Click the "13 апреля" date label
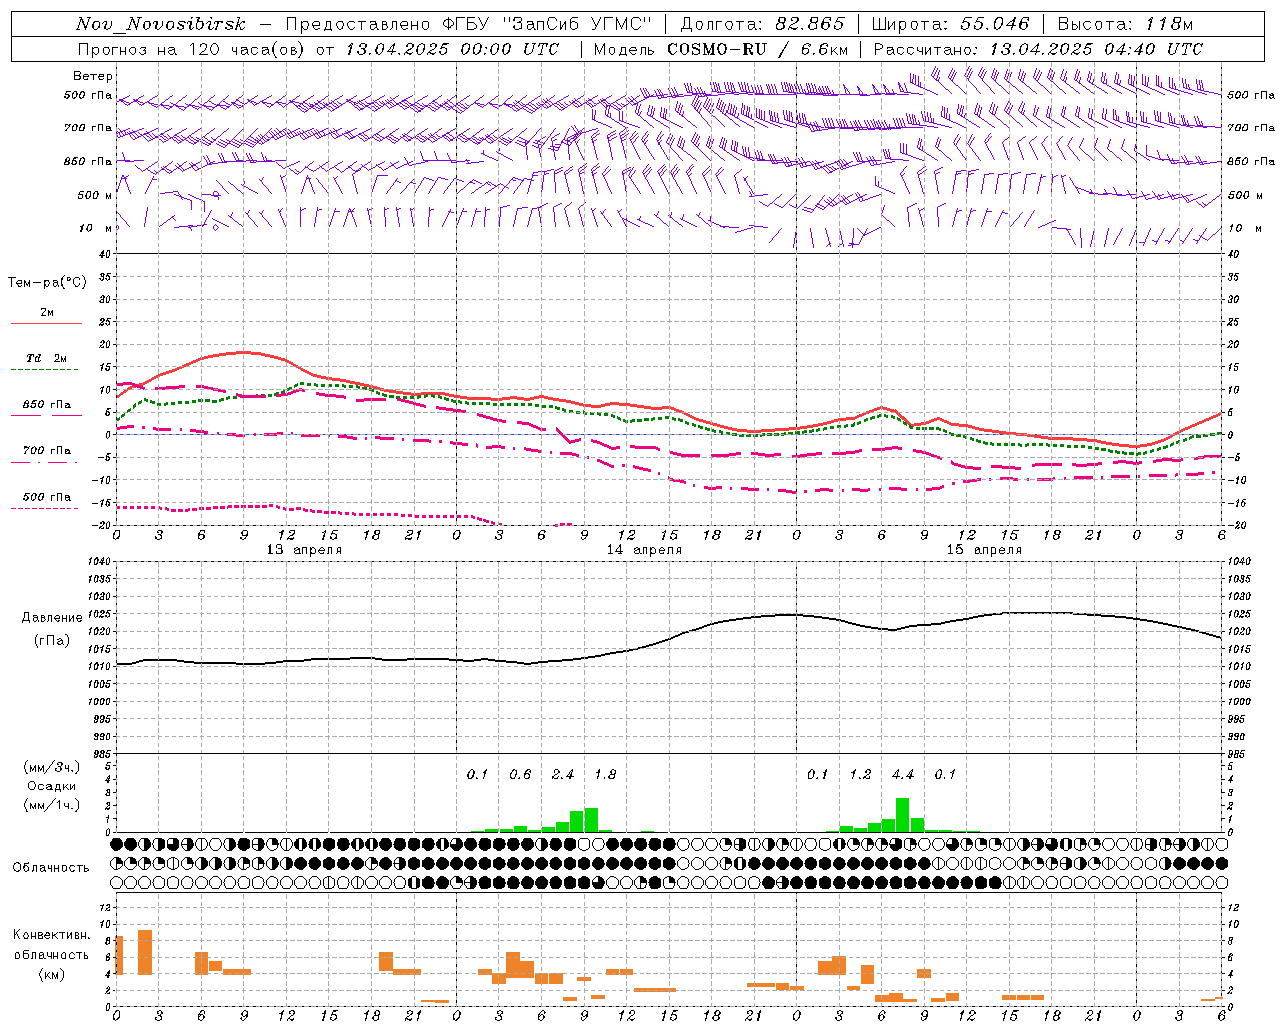Image resolution: width=1280 pixels, height=1024 pixels. [304, 550]
